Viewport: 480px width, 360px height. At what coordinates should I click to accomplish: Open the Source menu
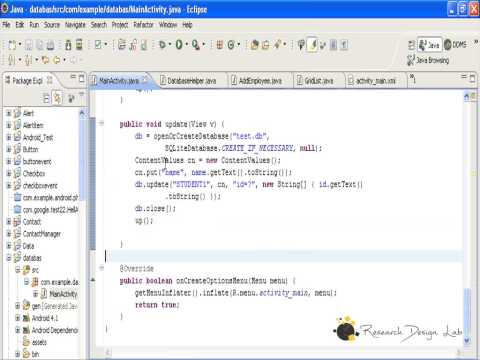(x=52, y=25)
